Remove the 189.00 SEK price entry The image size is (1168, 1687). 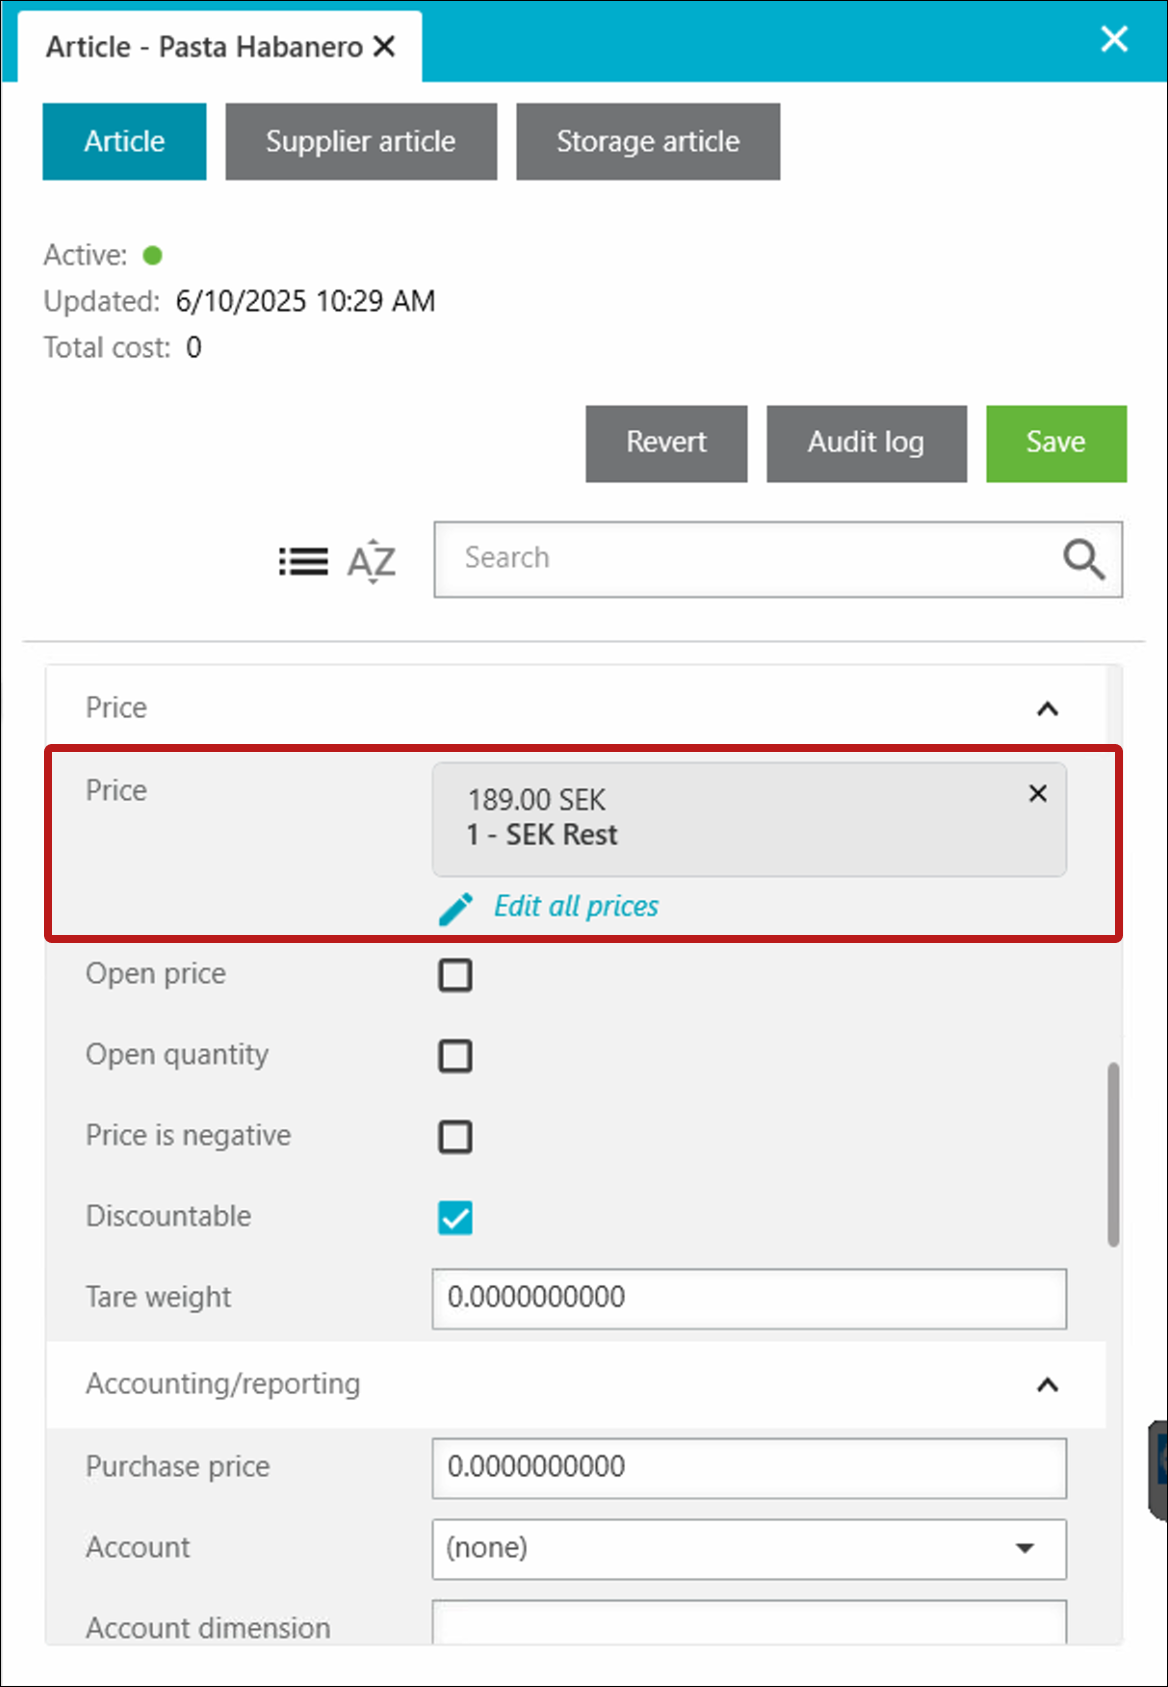click(x=1038, y=794)
